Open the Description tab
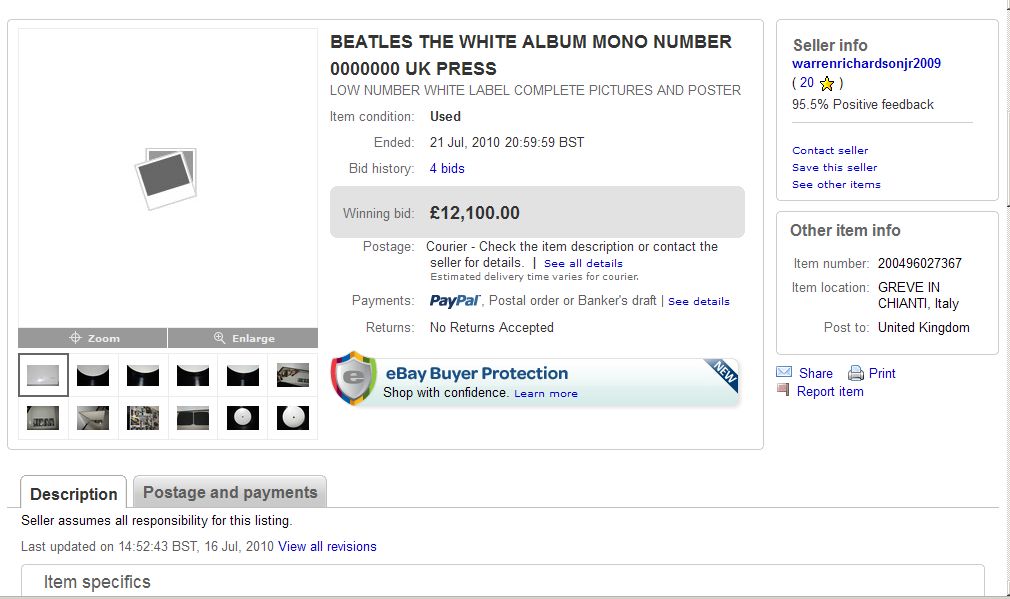Image resolution: width=1010 pixels, height=599 pixels. tap(73, 494)
